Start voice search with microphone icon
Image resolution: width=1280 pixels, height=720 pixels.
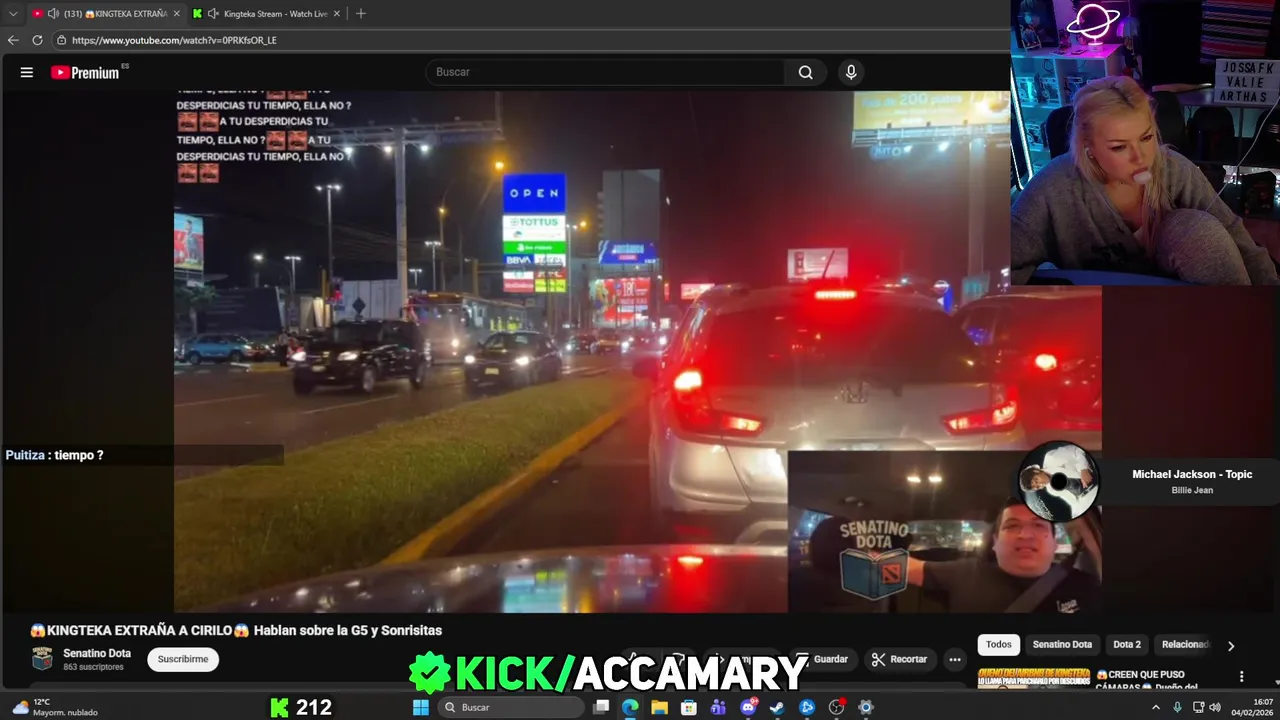tap(851, 72)
